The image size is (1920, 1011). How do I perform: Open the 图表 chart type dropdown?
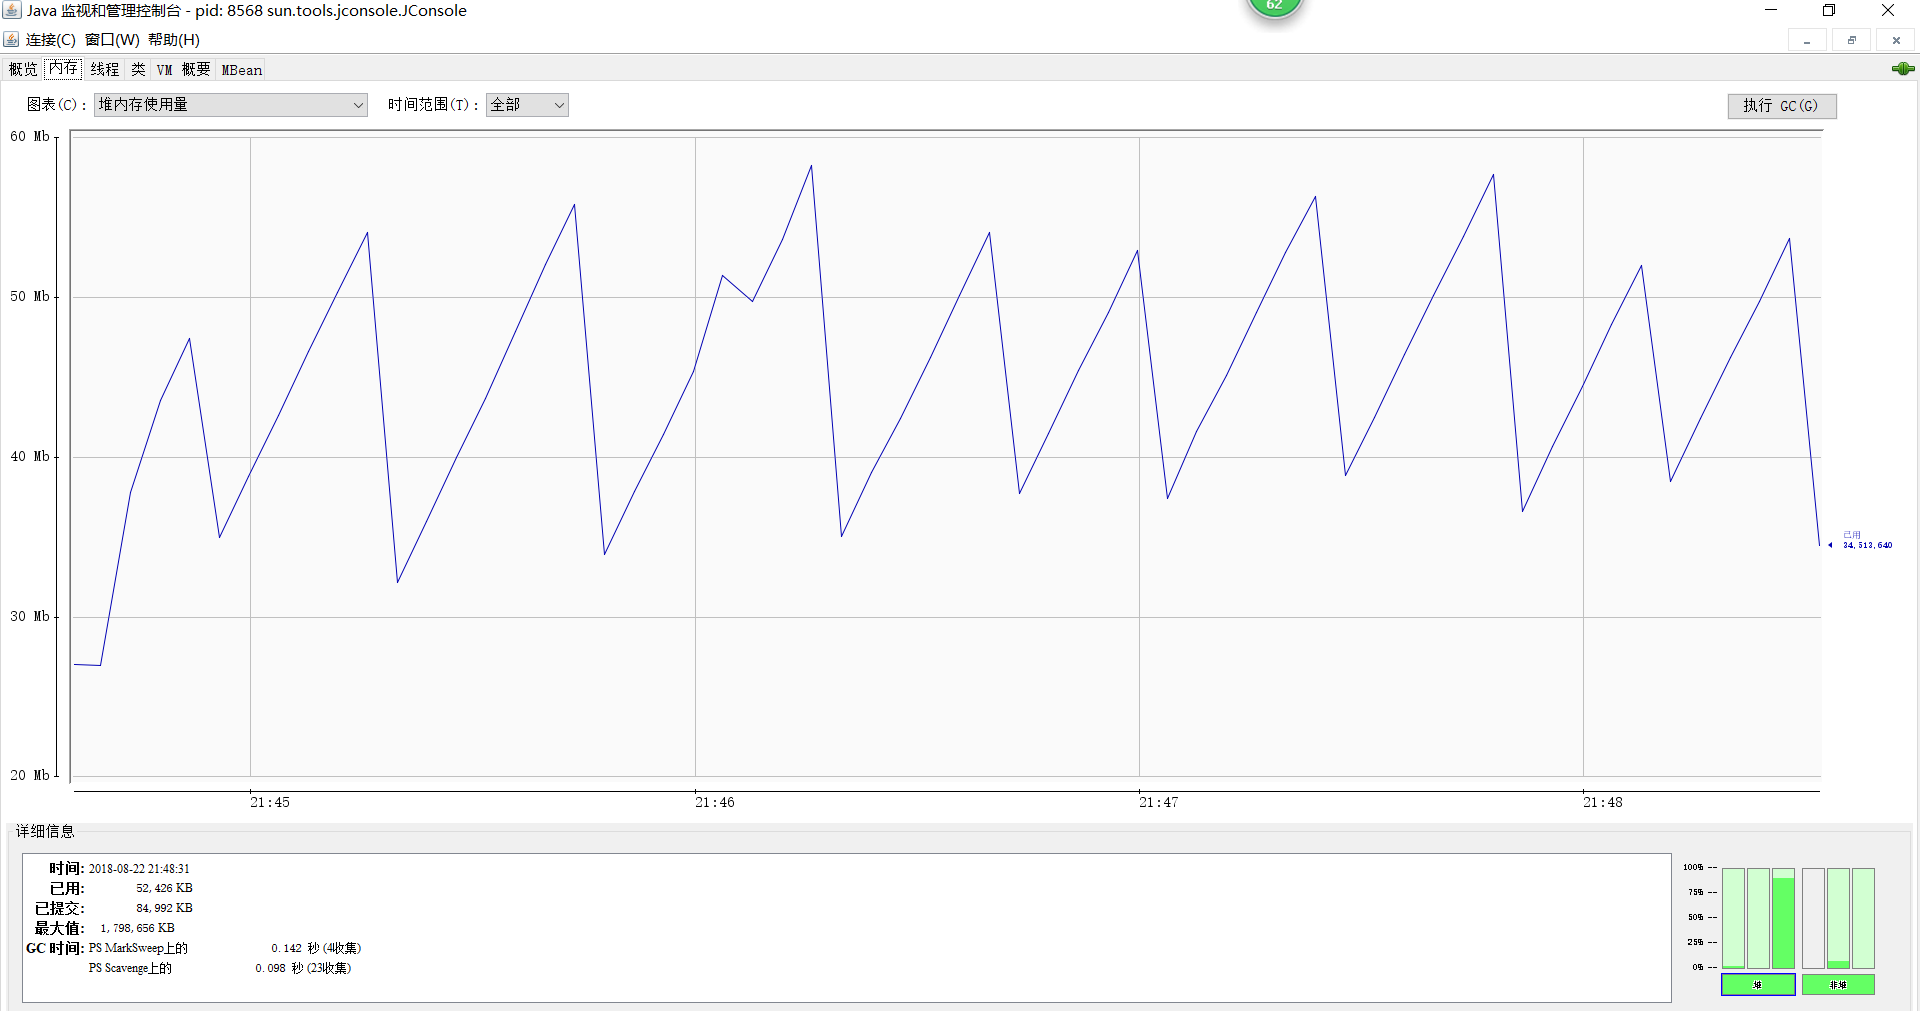coord(231,105)
